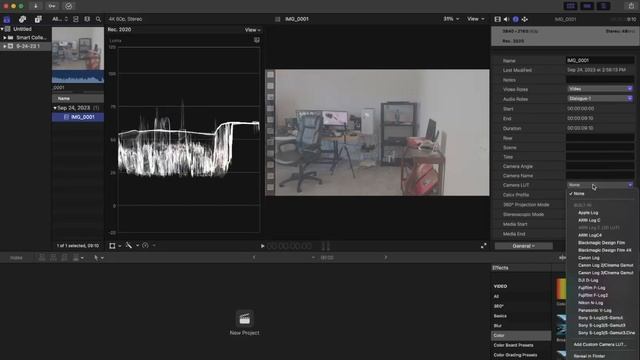The image size is (640, 360).
Task: Open the Keyword Editor key icon
Action: click(x=52, y=6)
